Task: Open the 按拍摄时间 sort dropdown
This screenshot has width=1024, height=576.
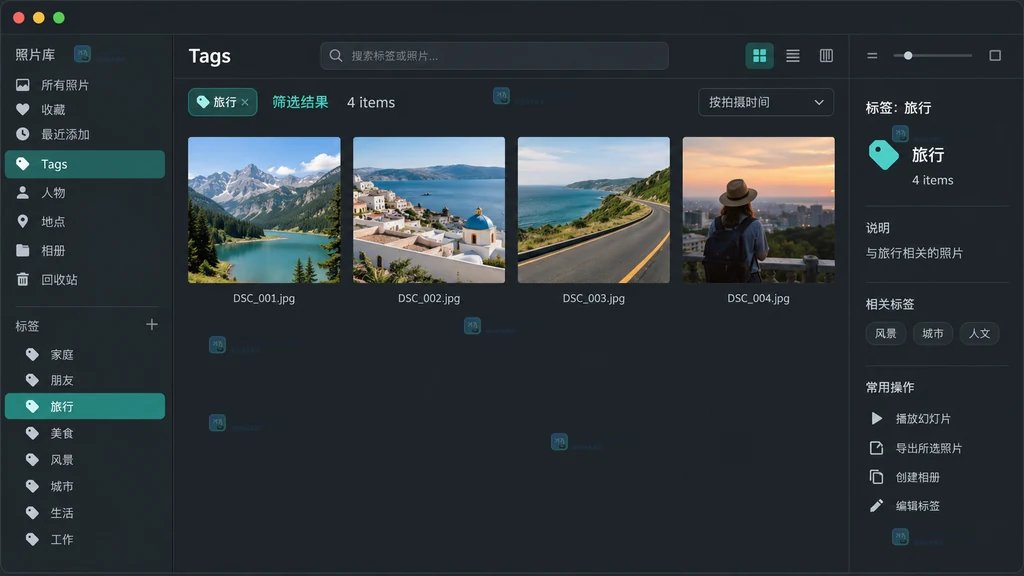Action: (x=766, y=103)
